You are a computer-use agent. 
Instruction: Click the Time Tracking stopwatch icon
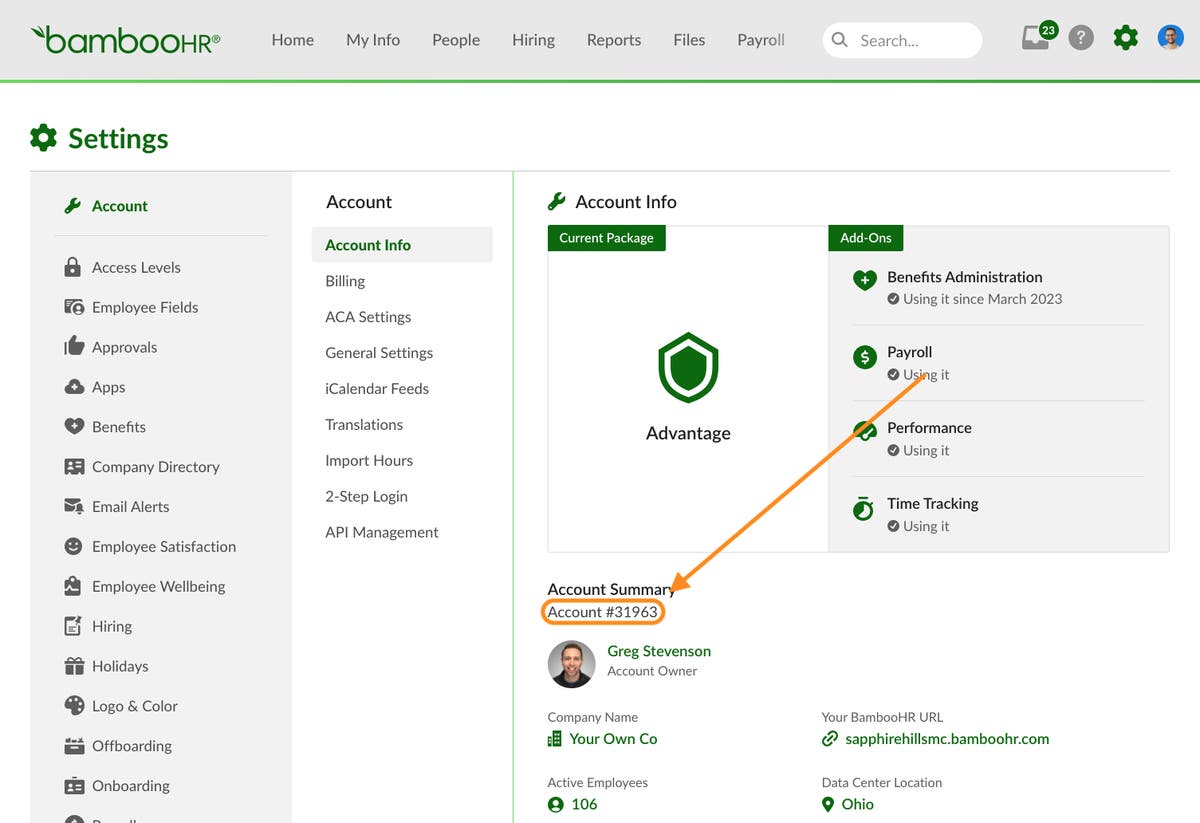(864, 509)
